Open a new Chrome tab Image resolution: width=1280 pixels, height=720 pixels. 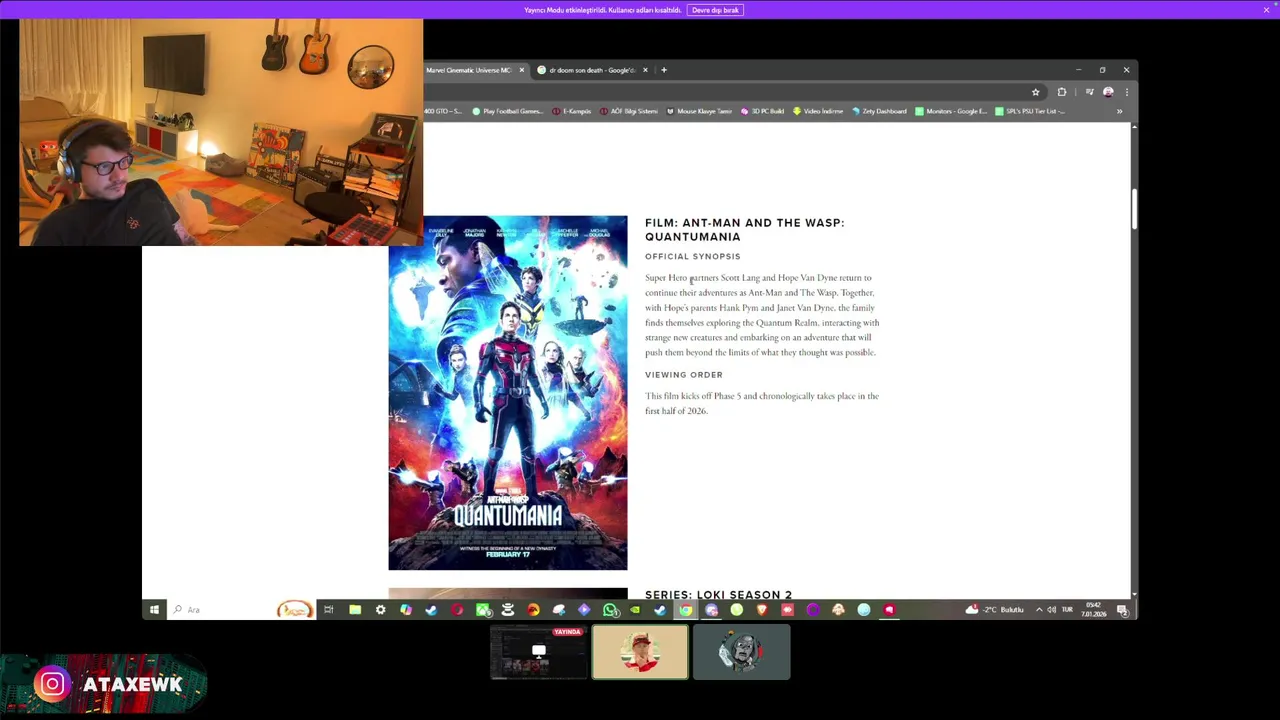[664, 70]
